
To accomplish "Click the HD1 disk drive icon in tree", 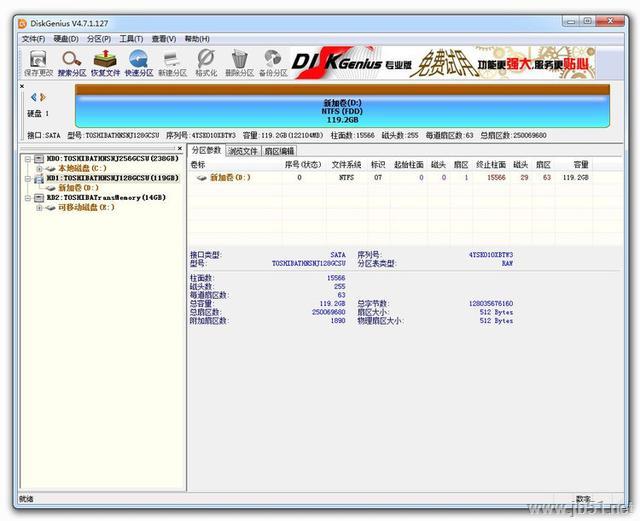I will (39, 178).
